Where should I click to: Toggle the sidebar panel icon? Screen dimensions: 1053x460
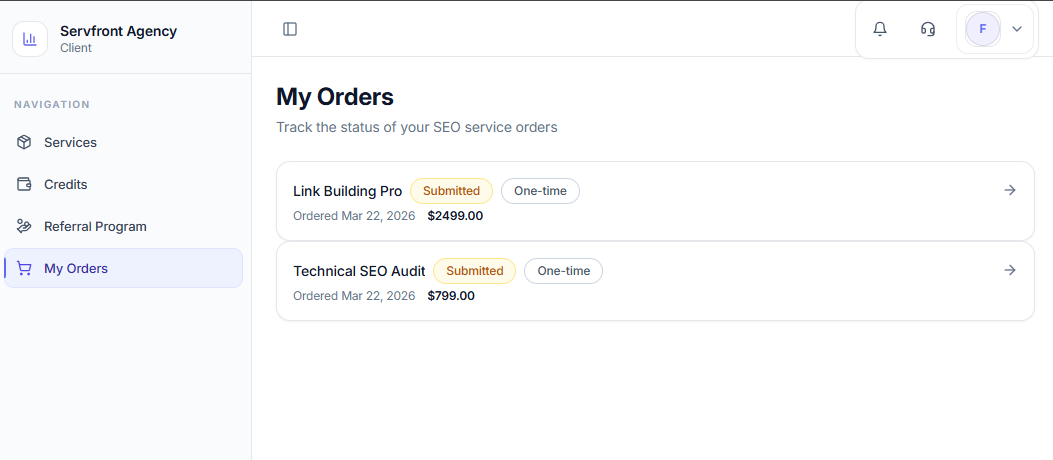(290, 29)
